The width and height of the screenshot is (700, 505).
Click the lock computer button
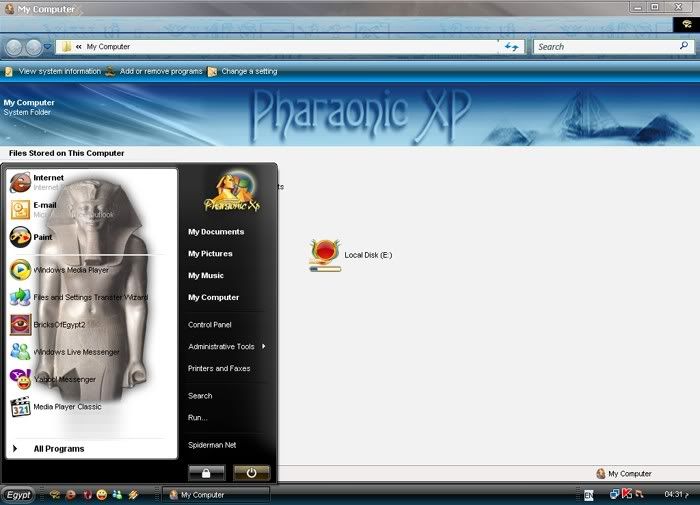206,473
